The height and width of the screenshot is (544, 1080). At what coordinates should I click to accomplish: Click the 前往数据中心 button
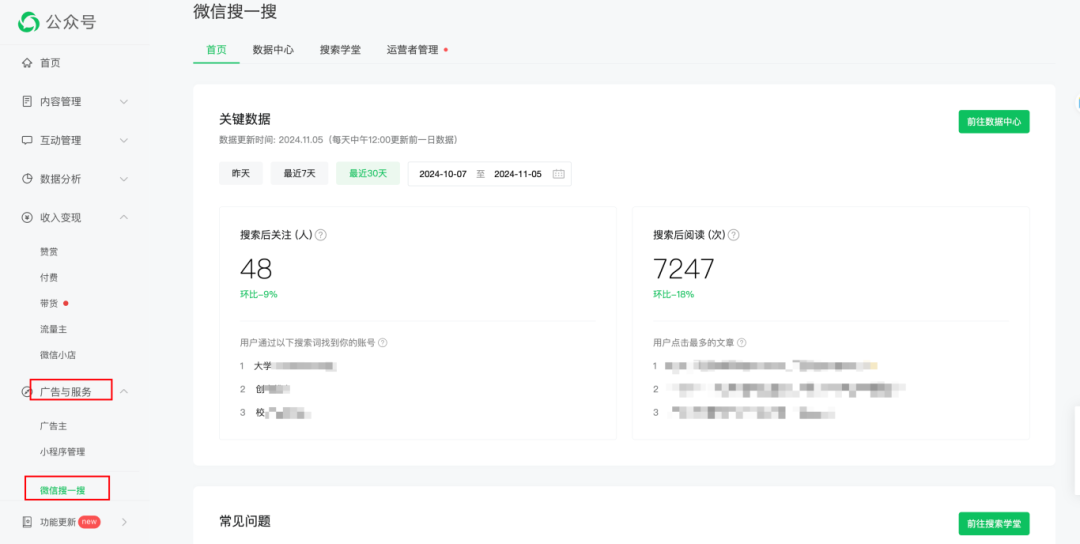pyautogui.click(x=993, y=122)
